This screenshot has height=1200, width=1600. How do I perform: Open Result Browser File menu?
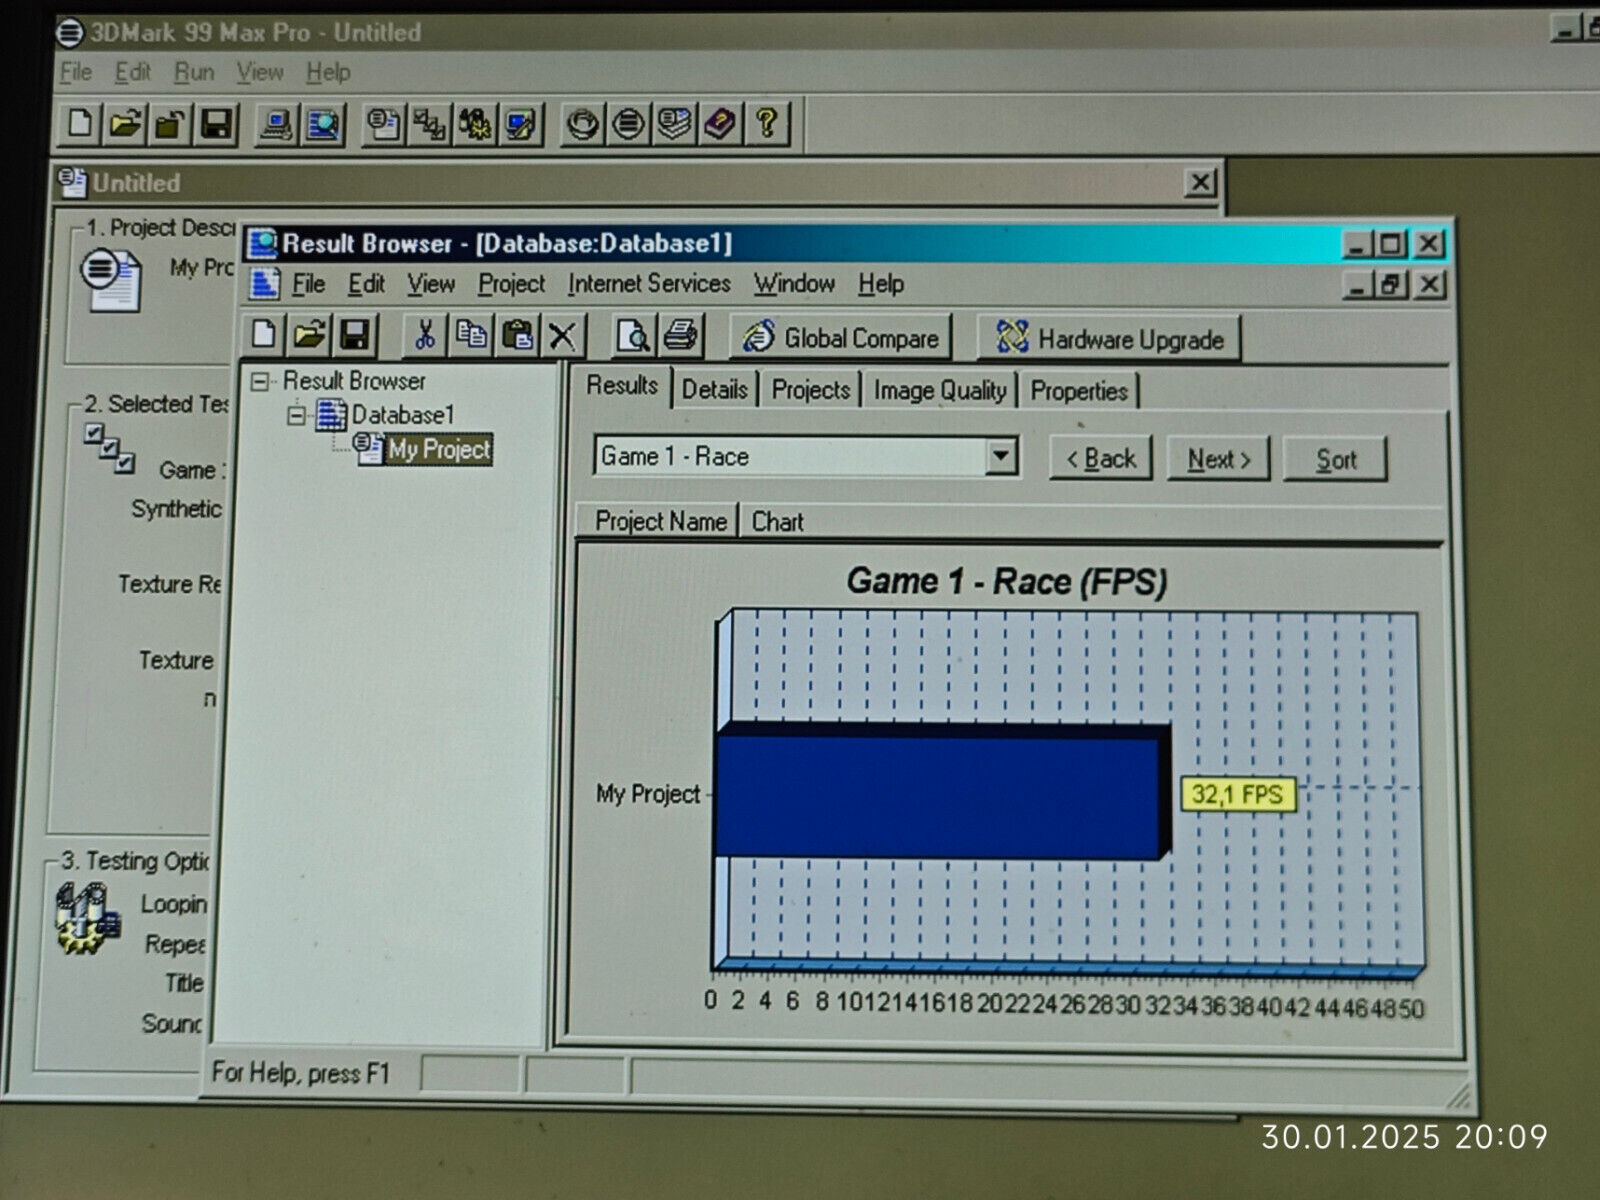click(308, 284)
